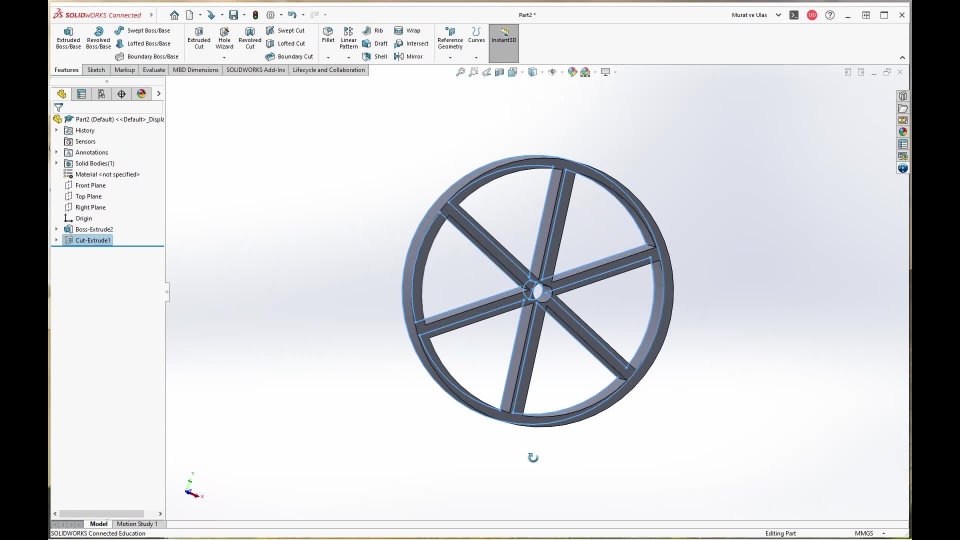Click the Rebuild traffic light icon
Screen dimensions: 960x540
point(255,15)
